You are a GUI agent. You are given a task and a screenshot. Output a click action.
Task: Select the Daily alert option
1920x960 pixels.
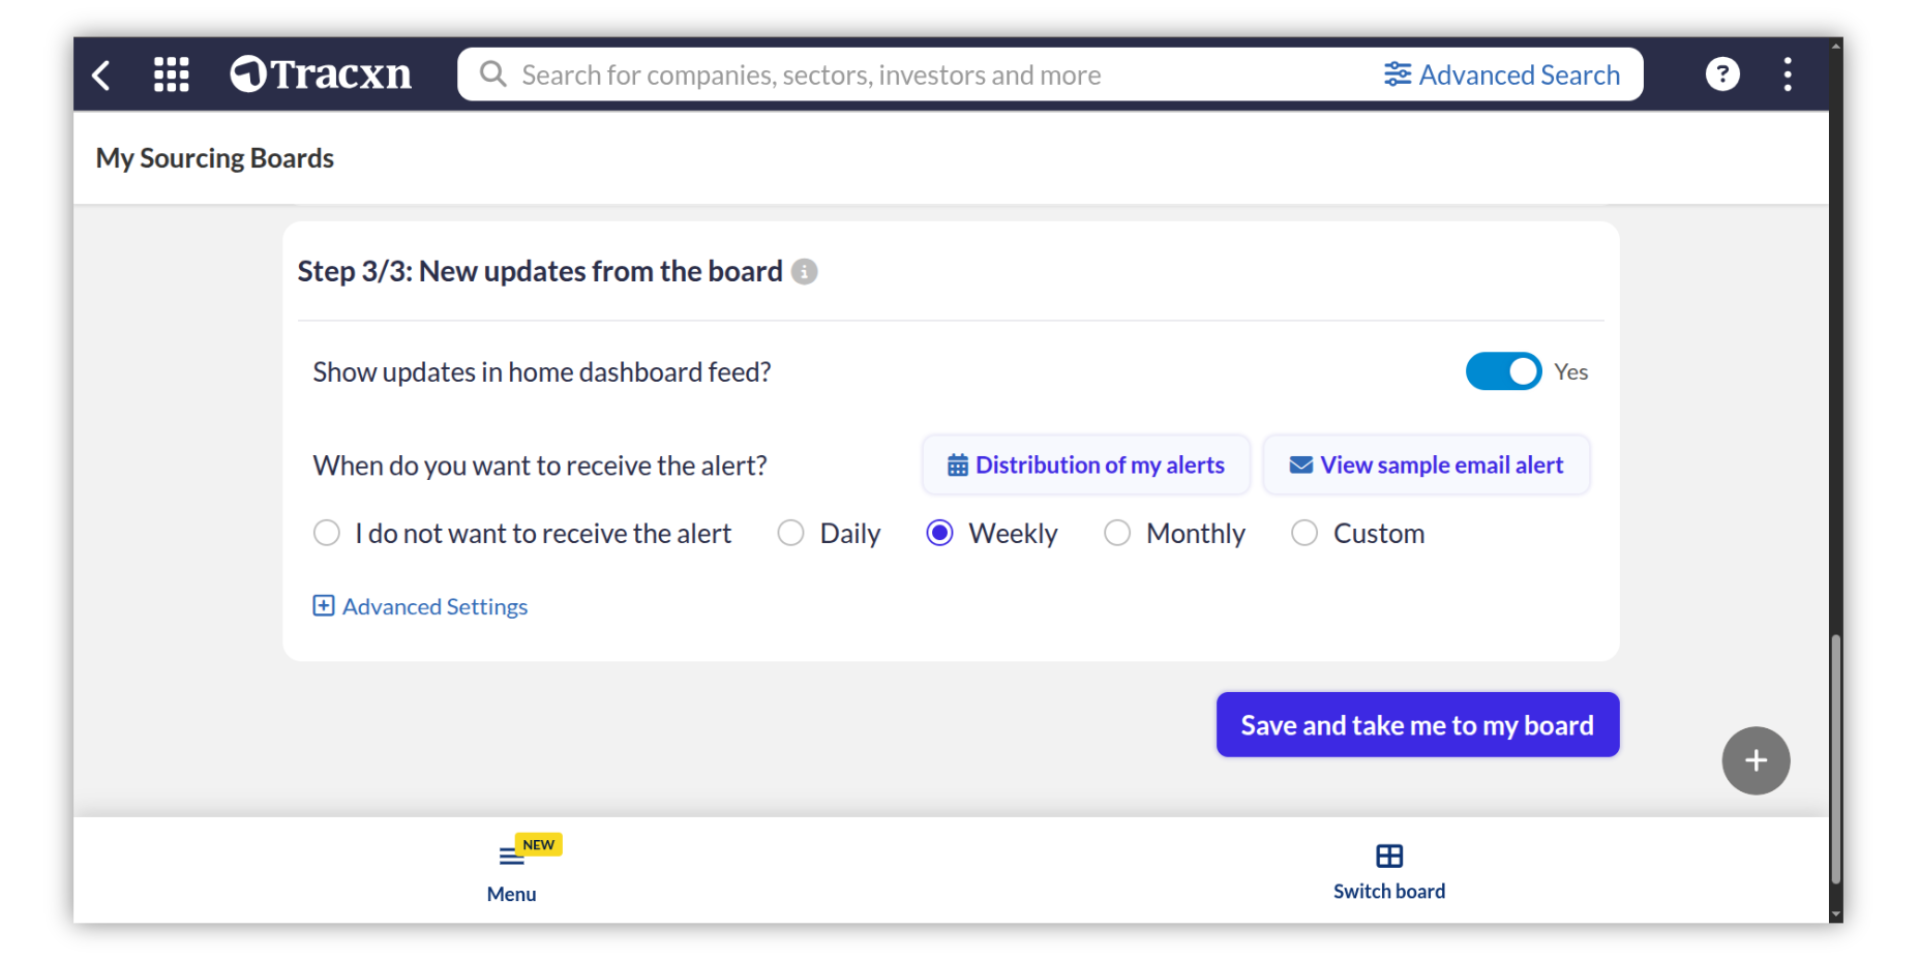791,533
